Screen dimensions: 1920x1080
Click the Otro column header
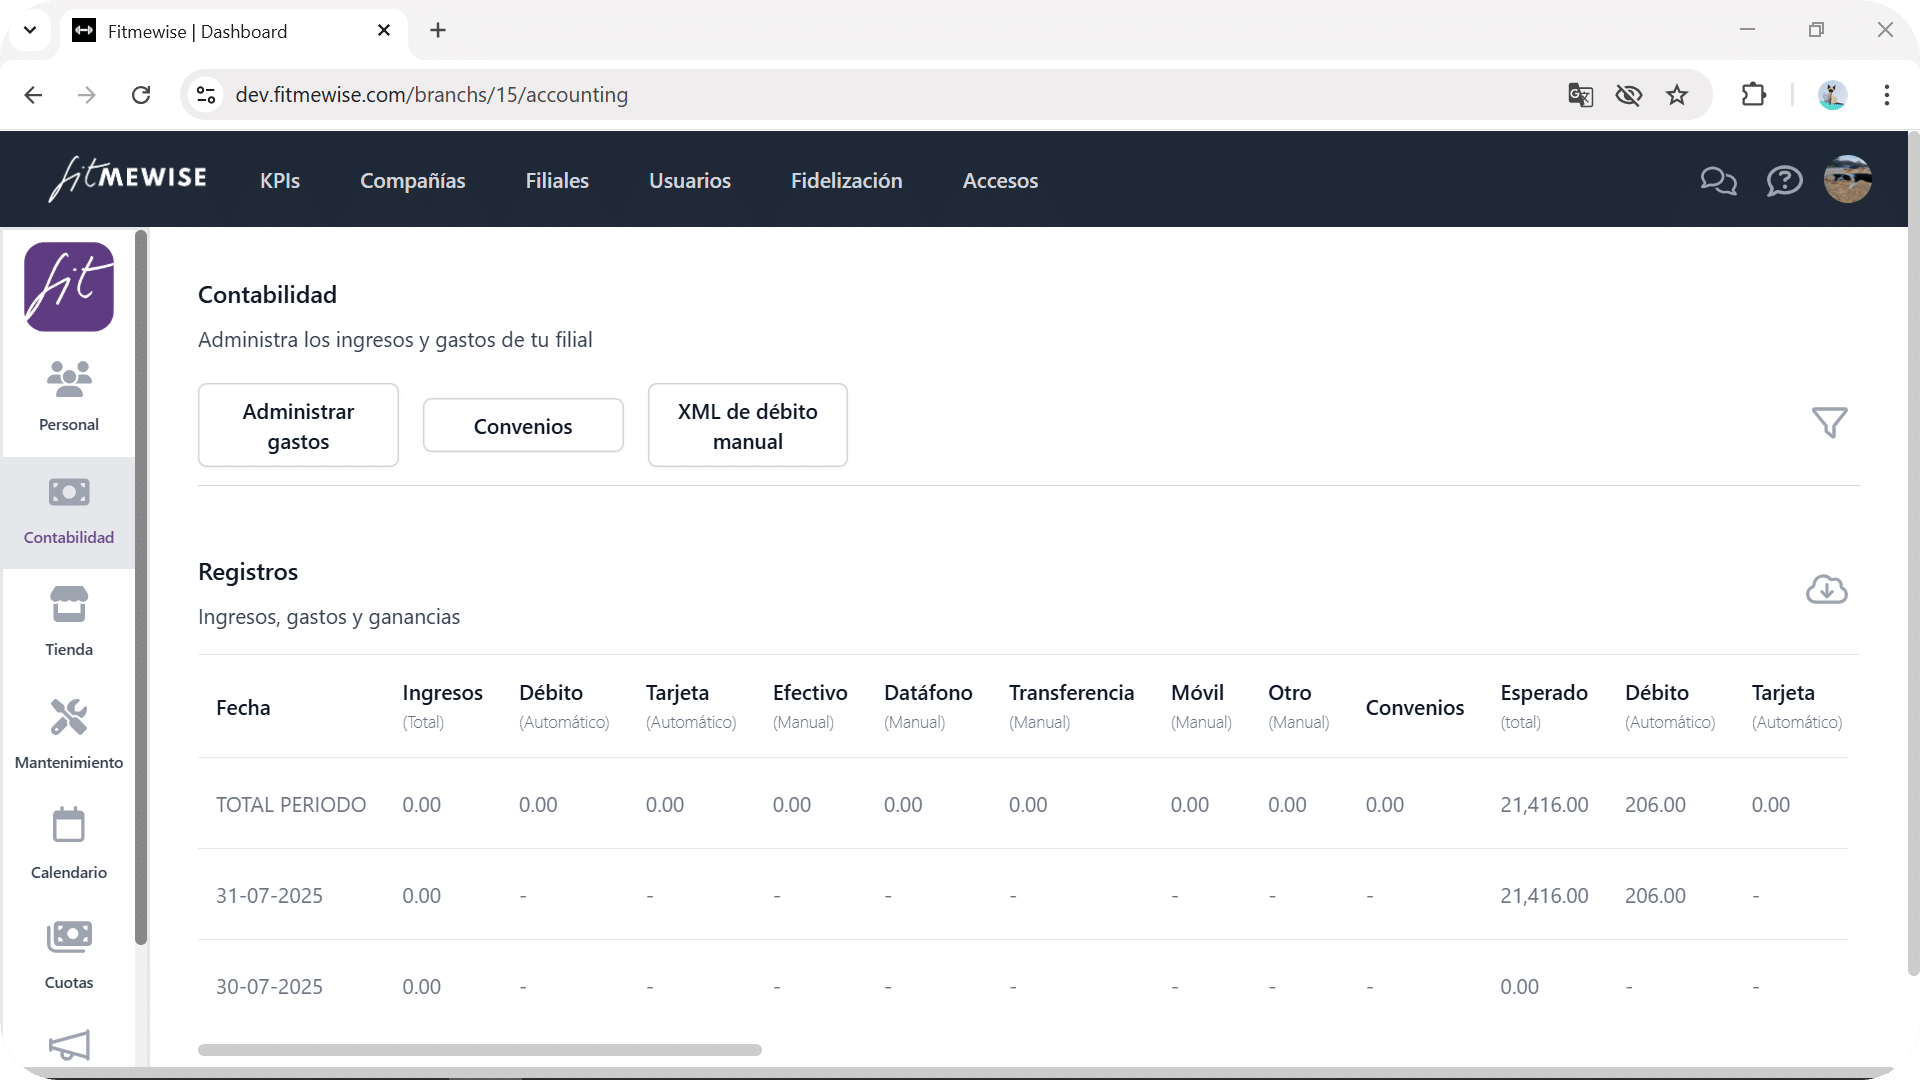[x=1298, y=707]
